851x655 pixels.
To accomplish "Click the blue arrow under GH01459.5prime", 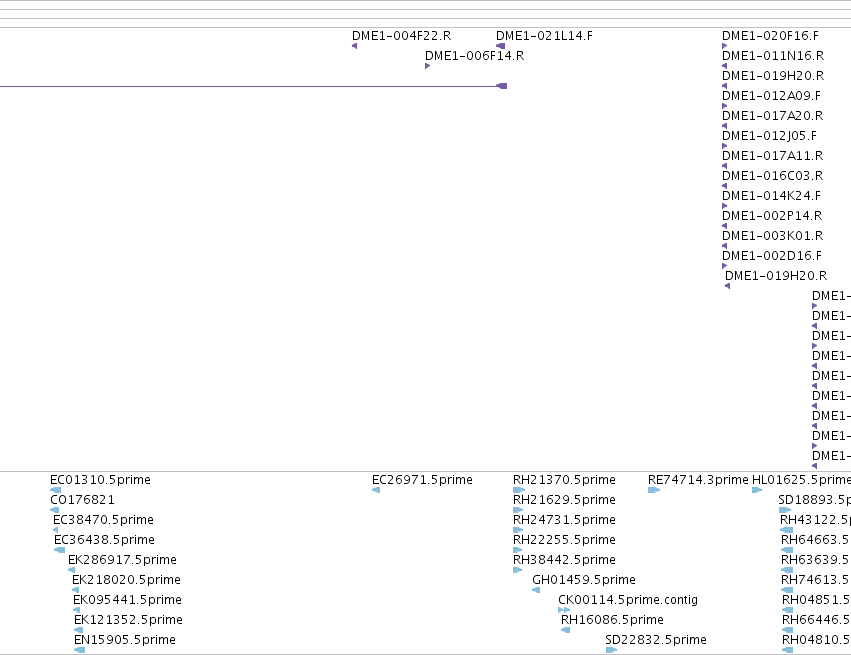I will click(x=536, y=590).
